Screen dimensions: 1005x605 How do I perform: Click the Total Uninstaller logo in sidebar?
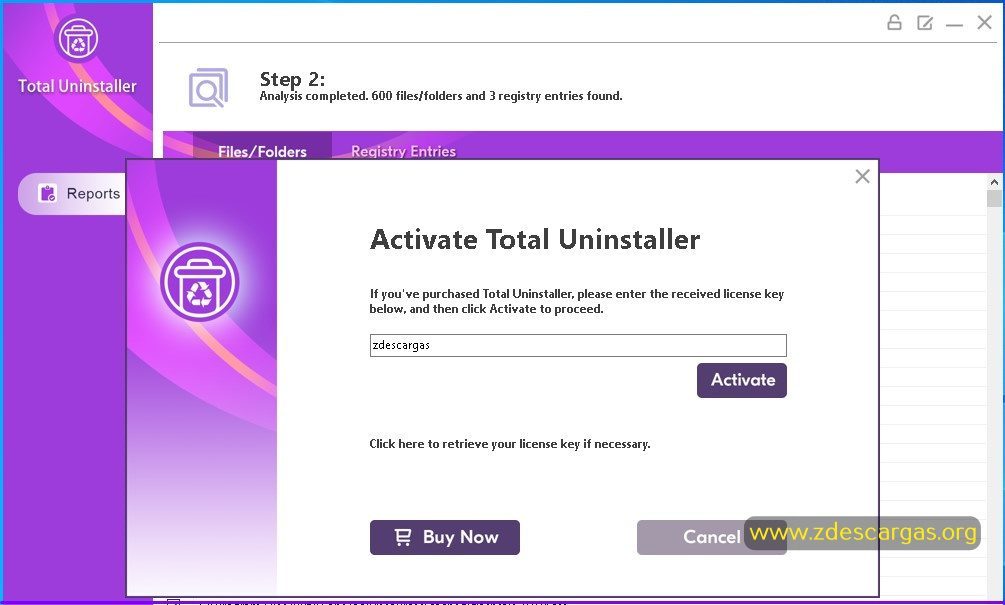coord(78,39)
